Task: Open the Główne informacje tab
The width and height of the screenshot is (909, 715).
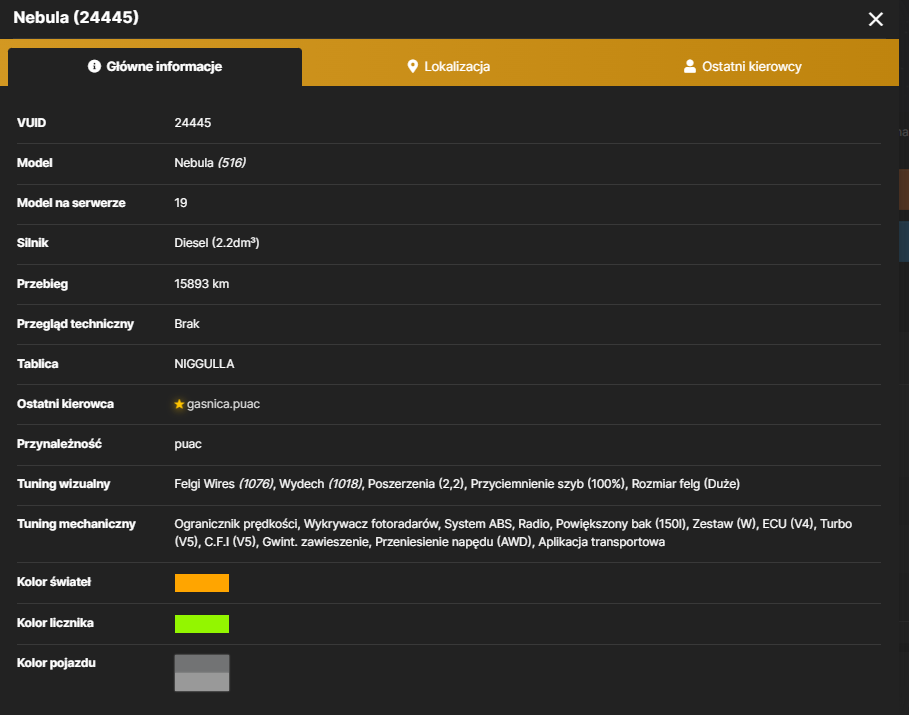Action: click(x=155, y=67)
